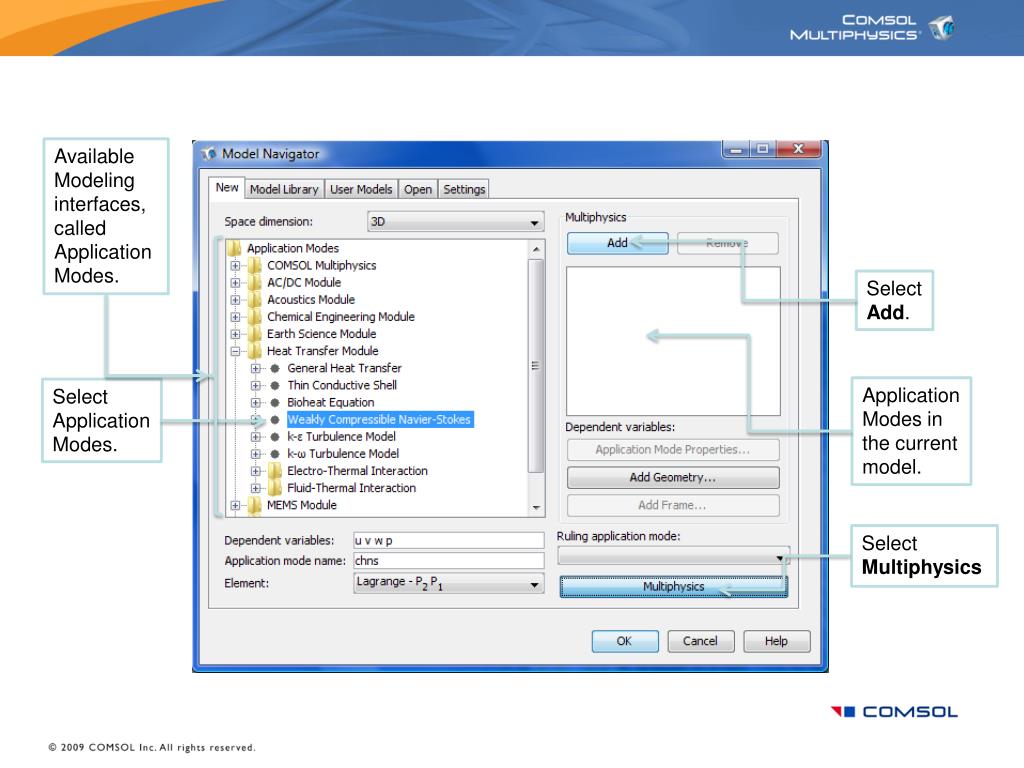Viewport: 1024px width, 768px height.
Task: Expand the COMSOL Multiphysics tree node
Action: 235,266
